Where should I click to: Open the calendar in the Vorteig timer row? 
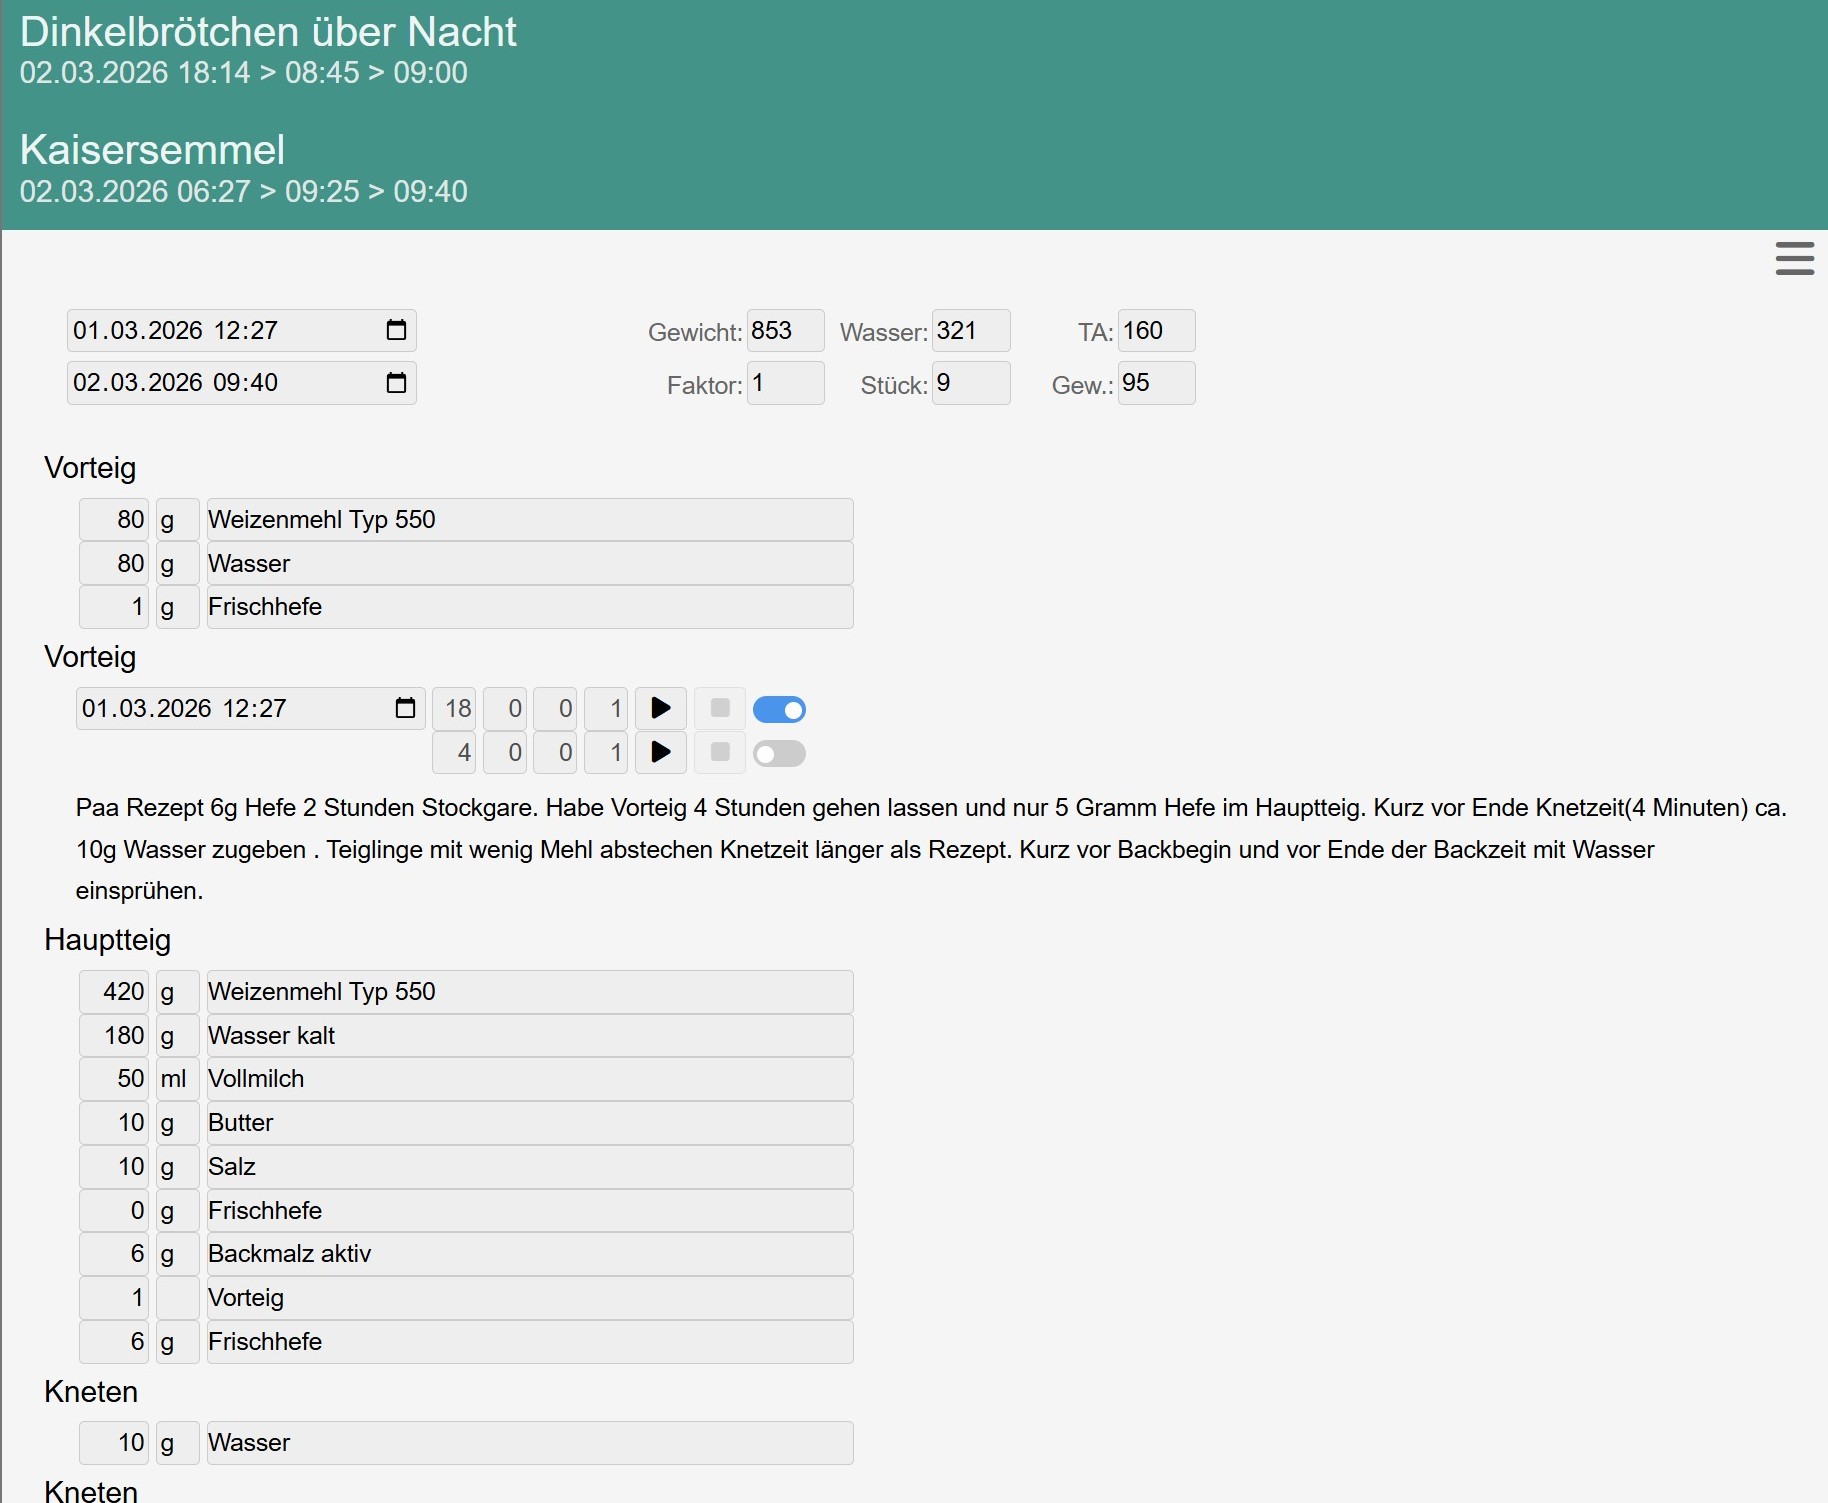click(405, 708)
